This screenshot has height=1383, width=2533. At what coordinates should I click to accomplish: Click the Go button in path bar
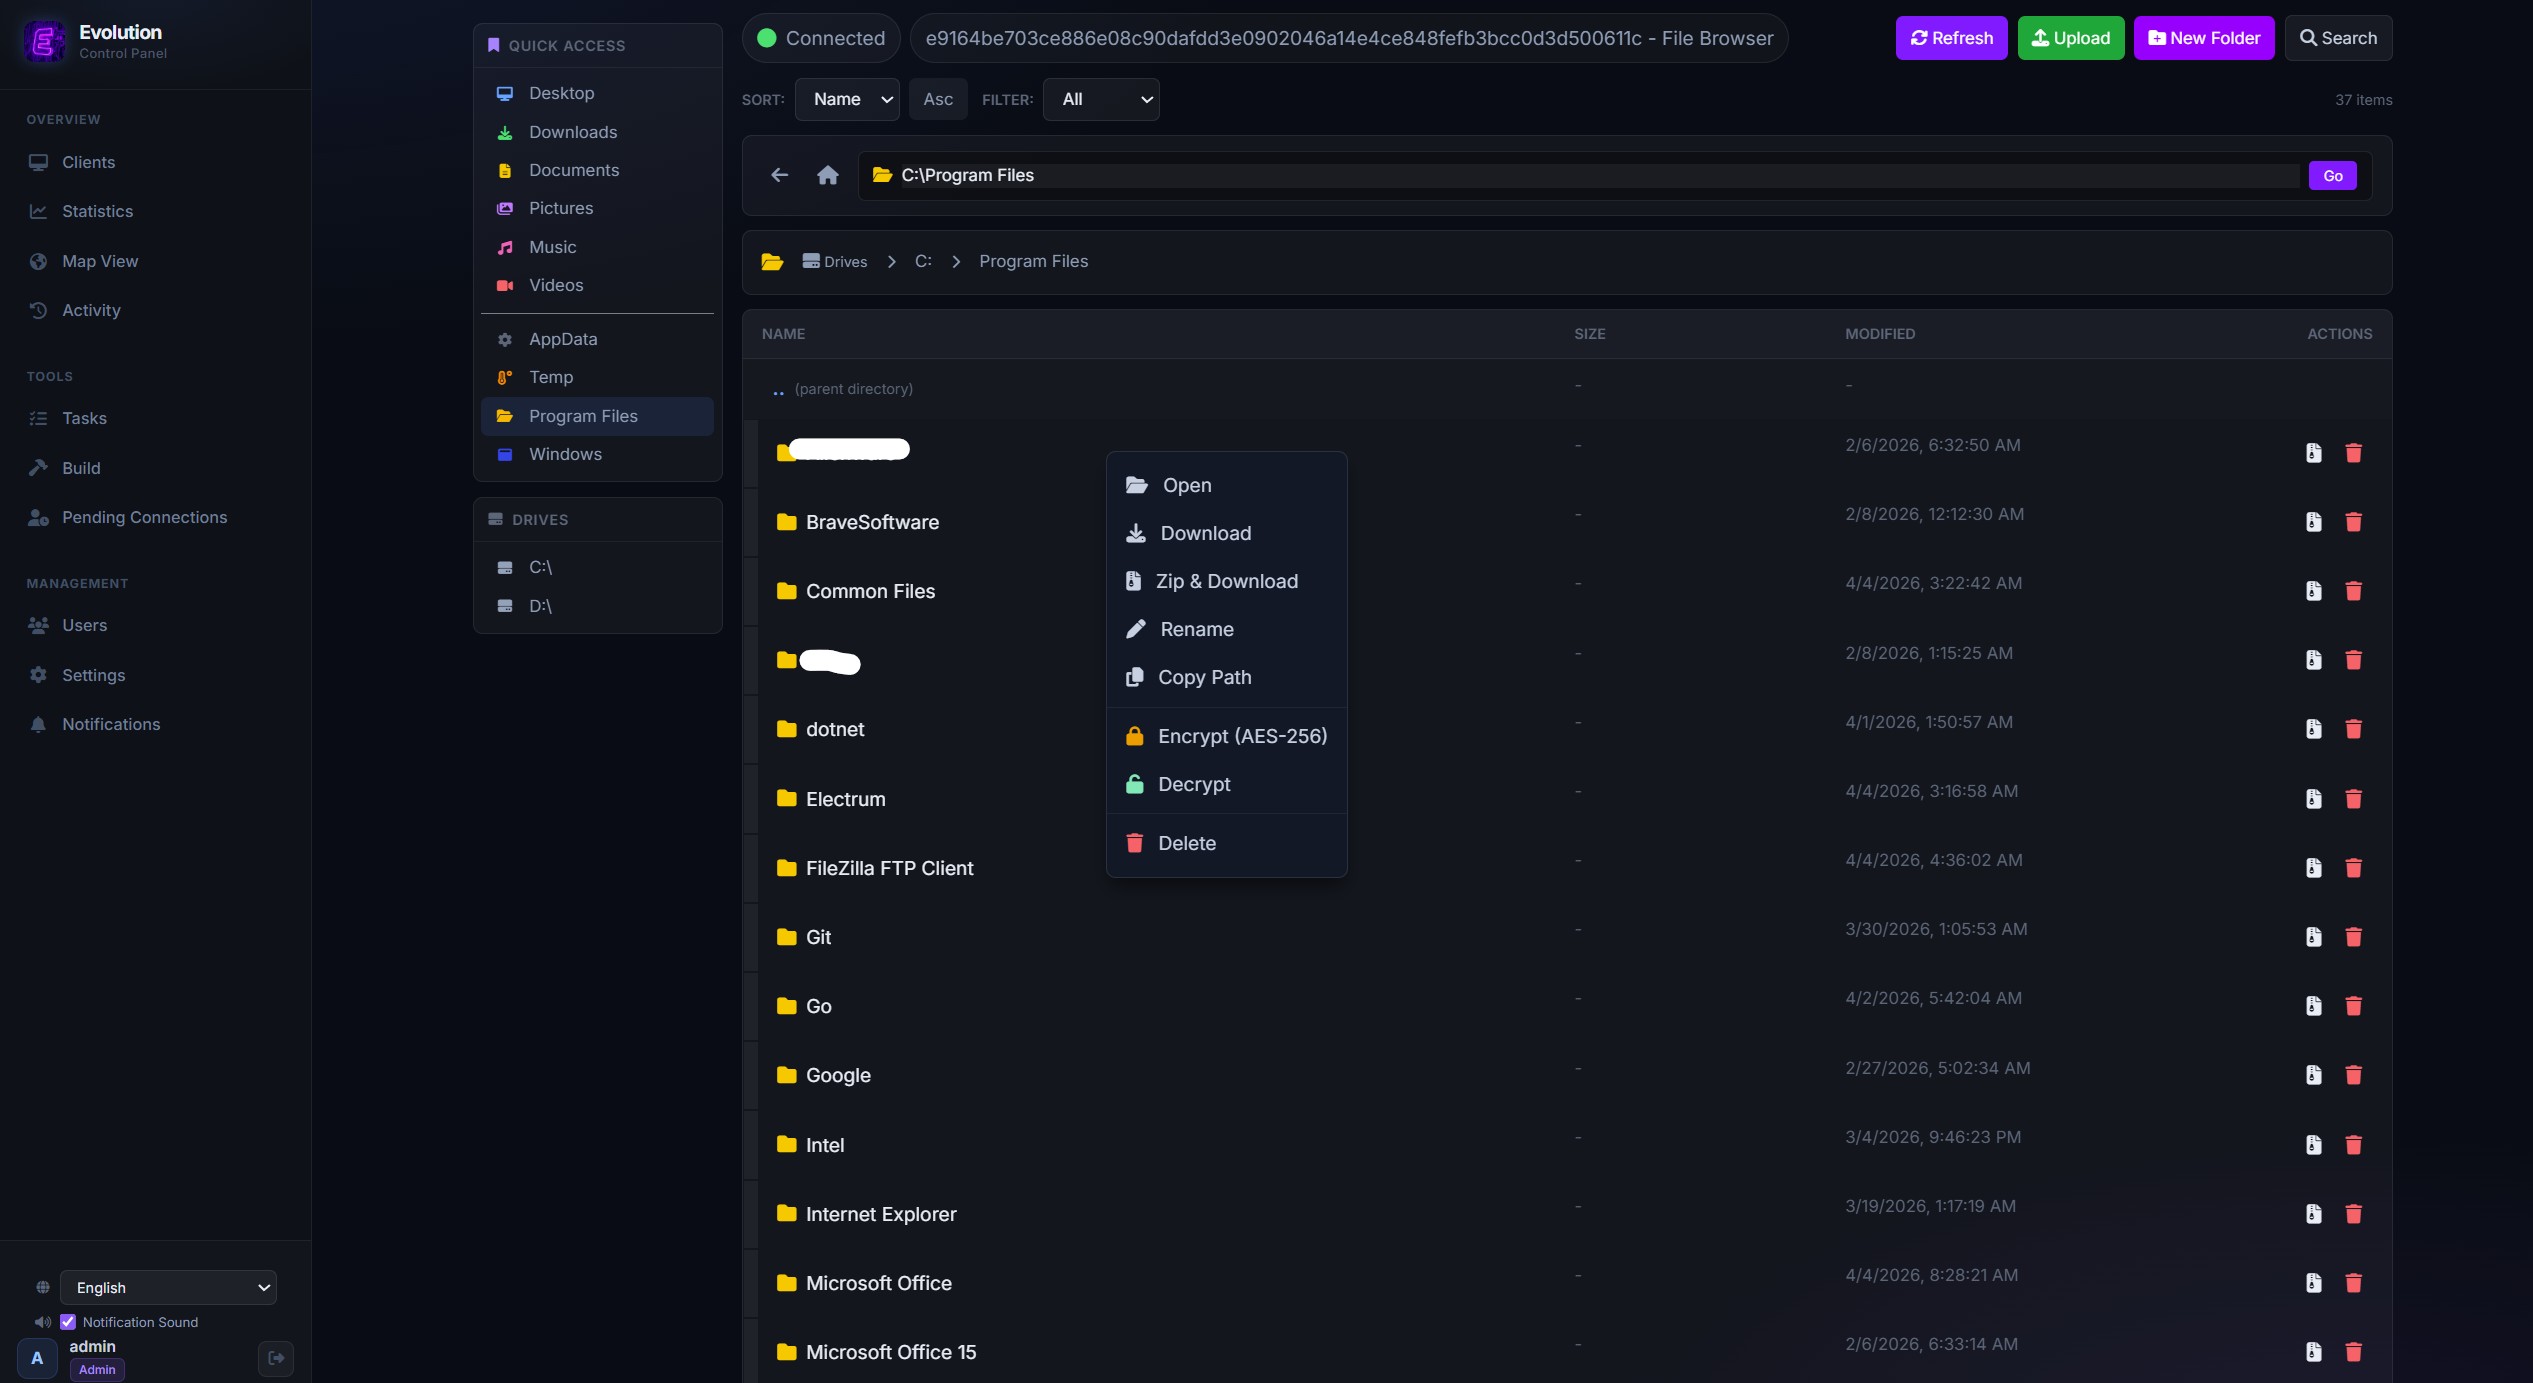click(2333, 175)
